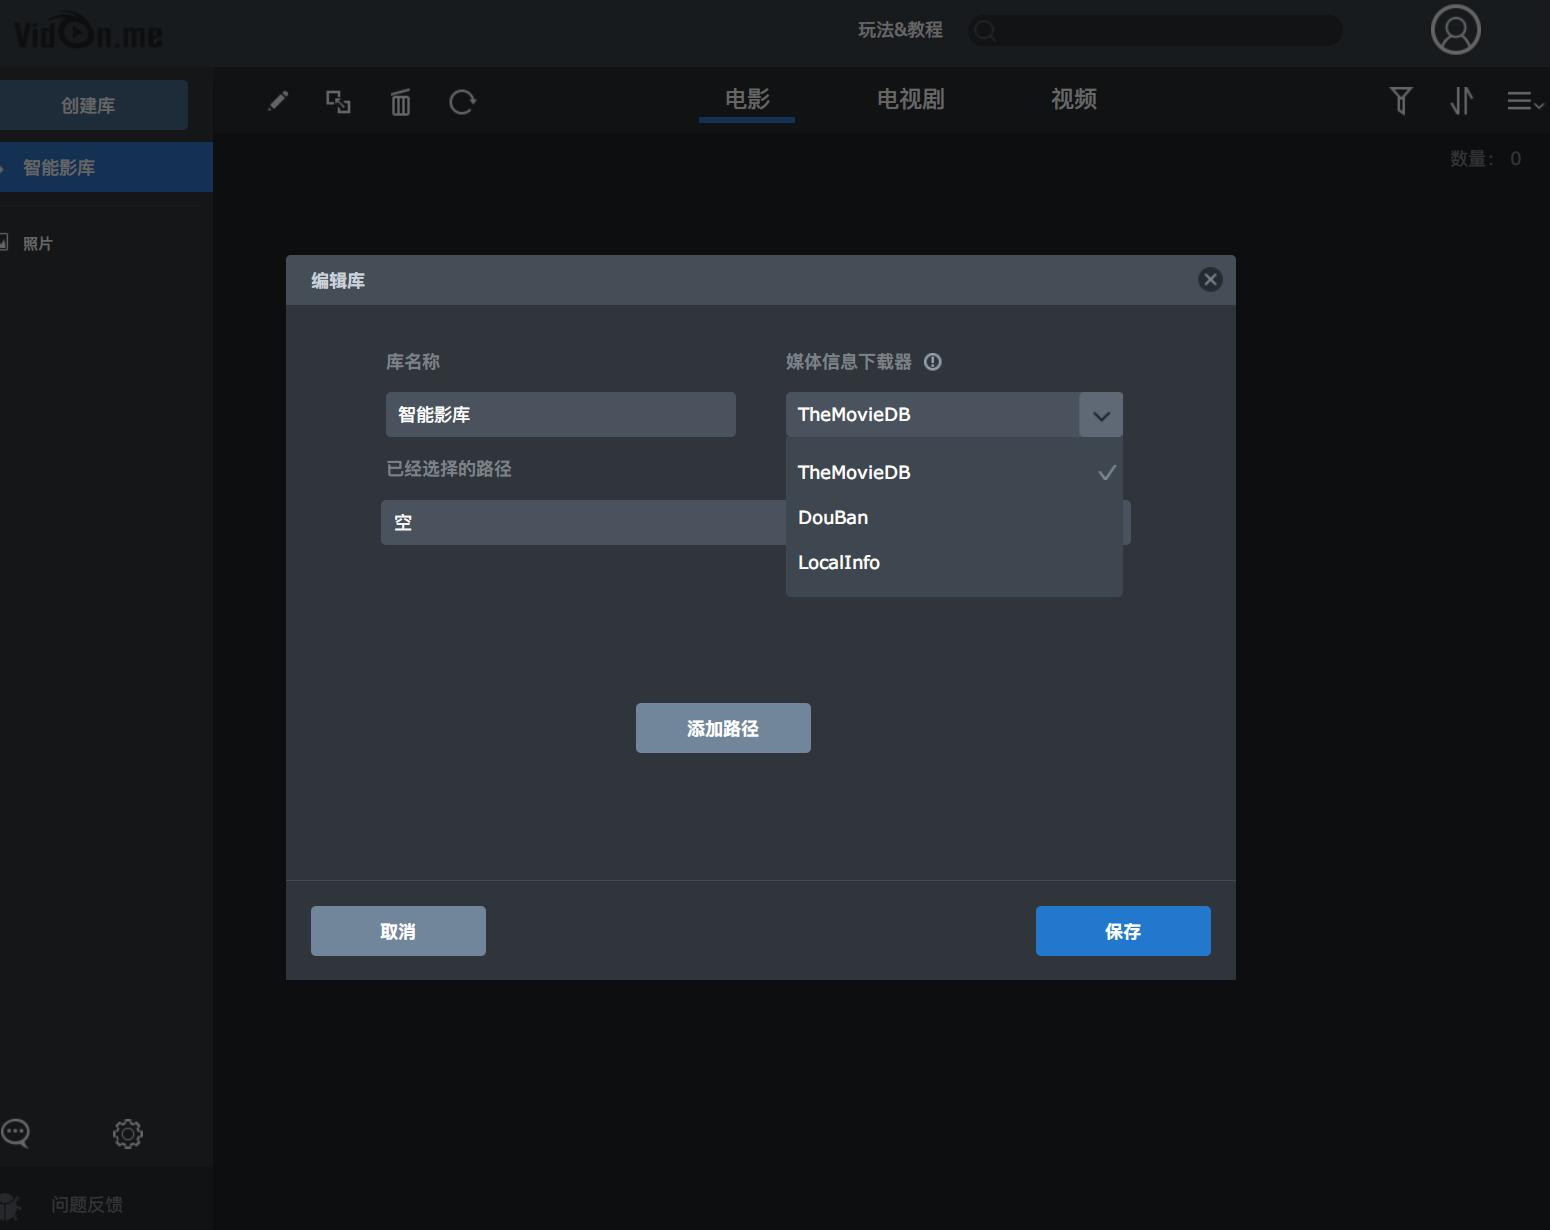Close the 编辑库 dialog
Viewport: 1550px width, 1230px height.
(x=1210, y=280)
